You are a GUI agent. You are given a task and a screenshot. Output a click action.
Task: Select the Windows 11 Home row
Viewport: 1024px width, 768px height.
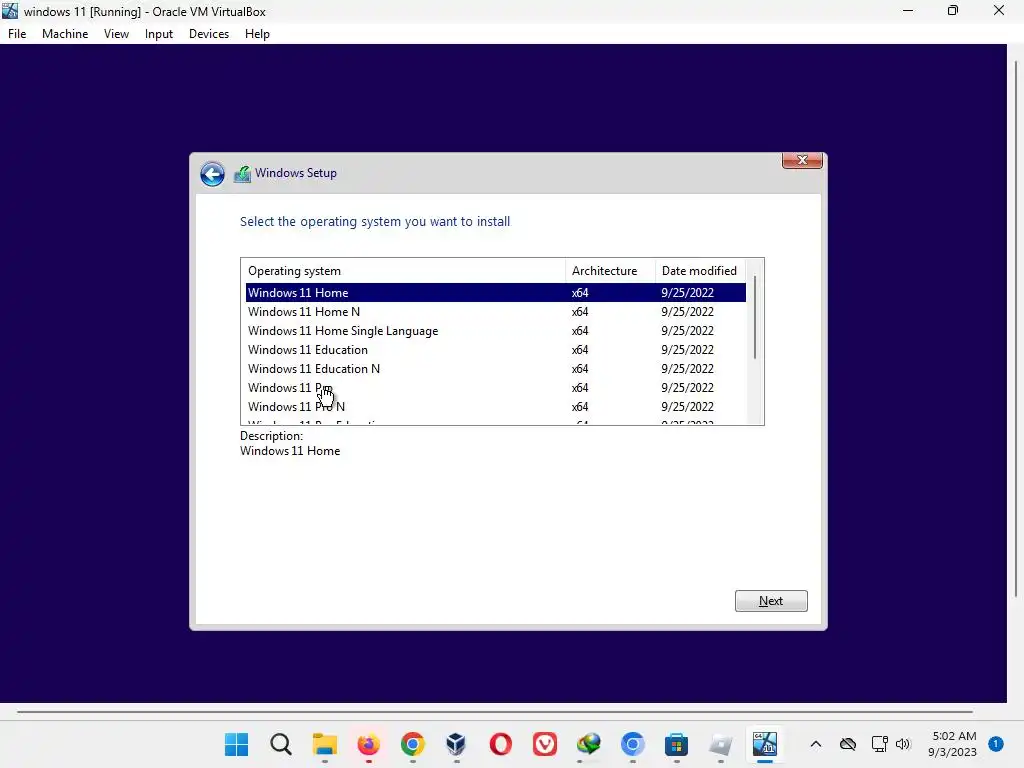pyautogui.click(x=495, y=293)
